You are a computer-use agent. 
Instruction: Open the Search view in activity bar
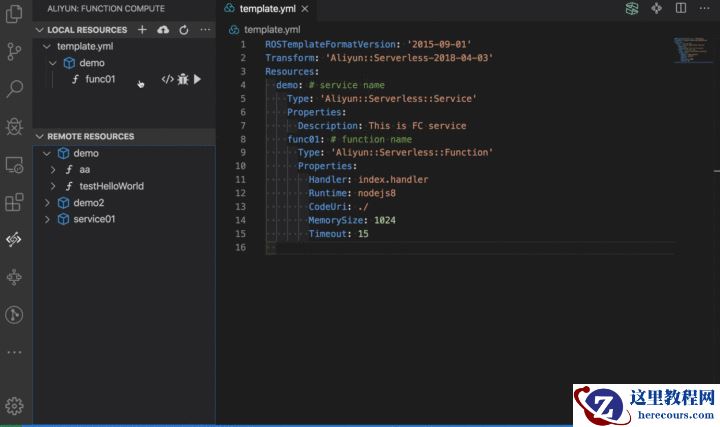tap(14, 89)
